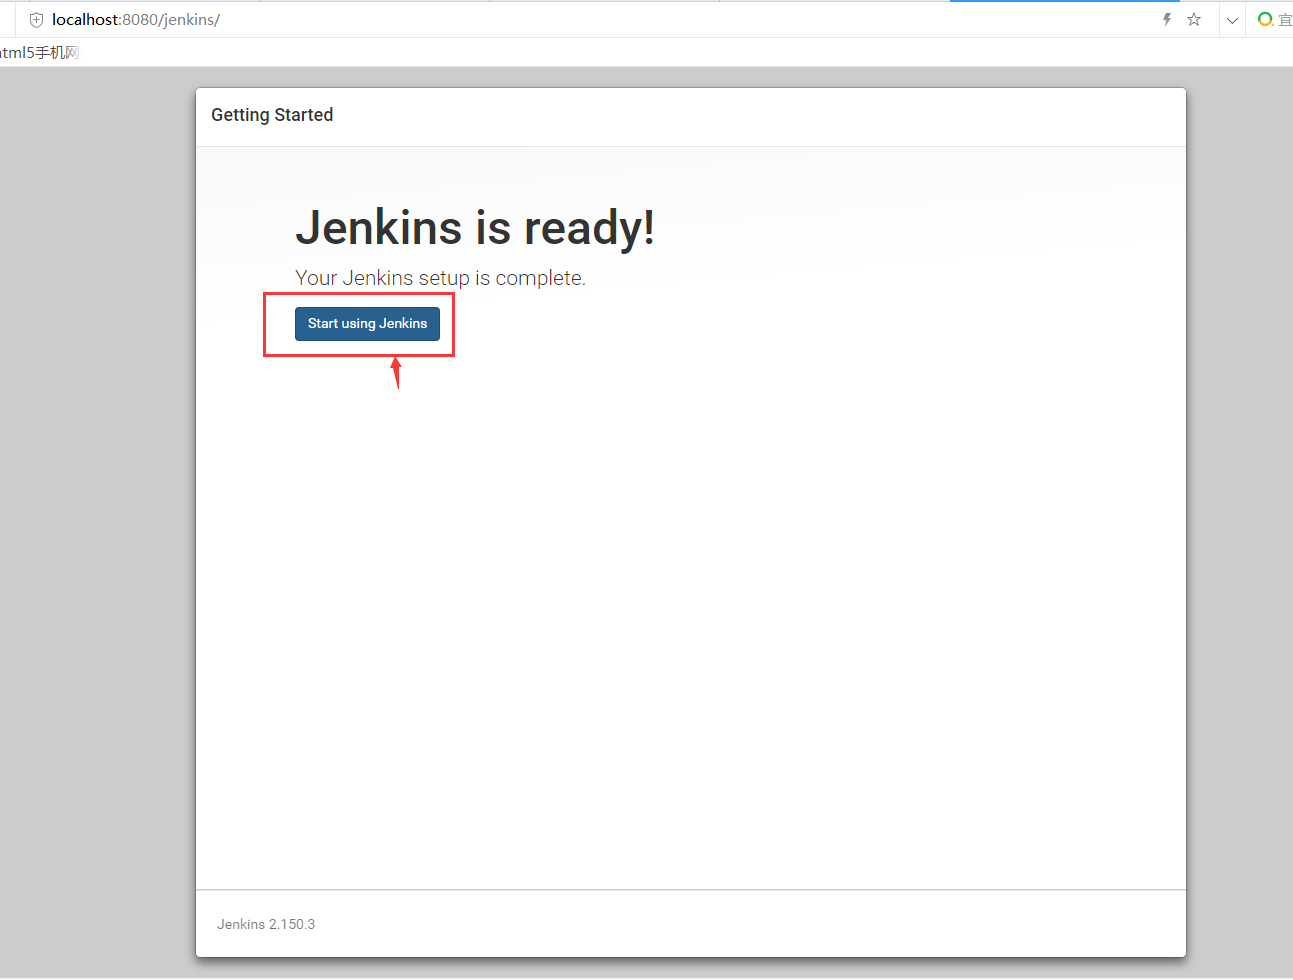
Task: Click the Jenkins 2.150.3 version text
Action: click(x=266, y=924)
